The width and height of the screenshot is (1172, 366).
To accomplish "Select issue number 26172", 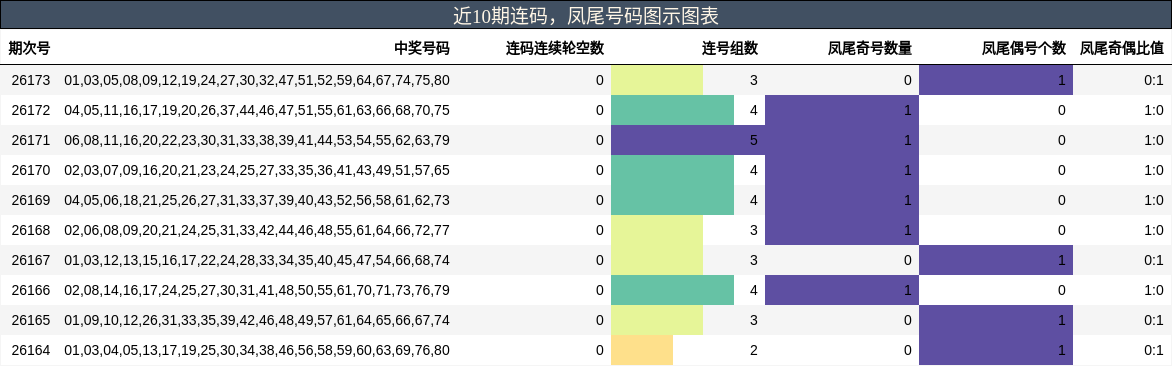I will pos(31,110).
